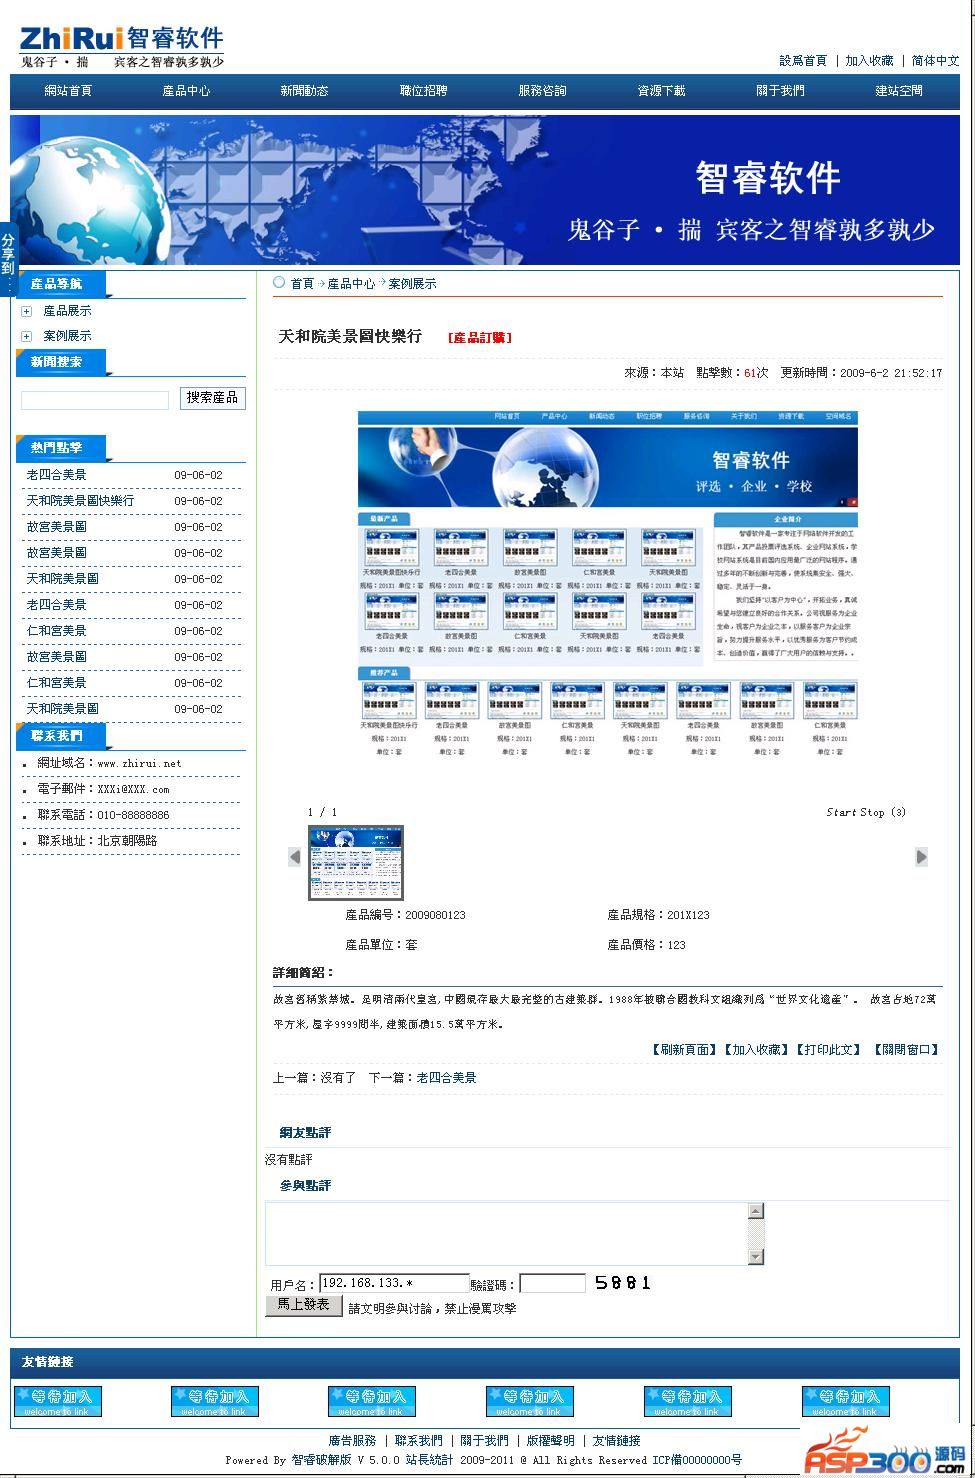975x1478 pixels.
Task: Click 站長統計 in the footer
Action: 429,1460
